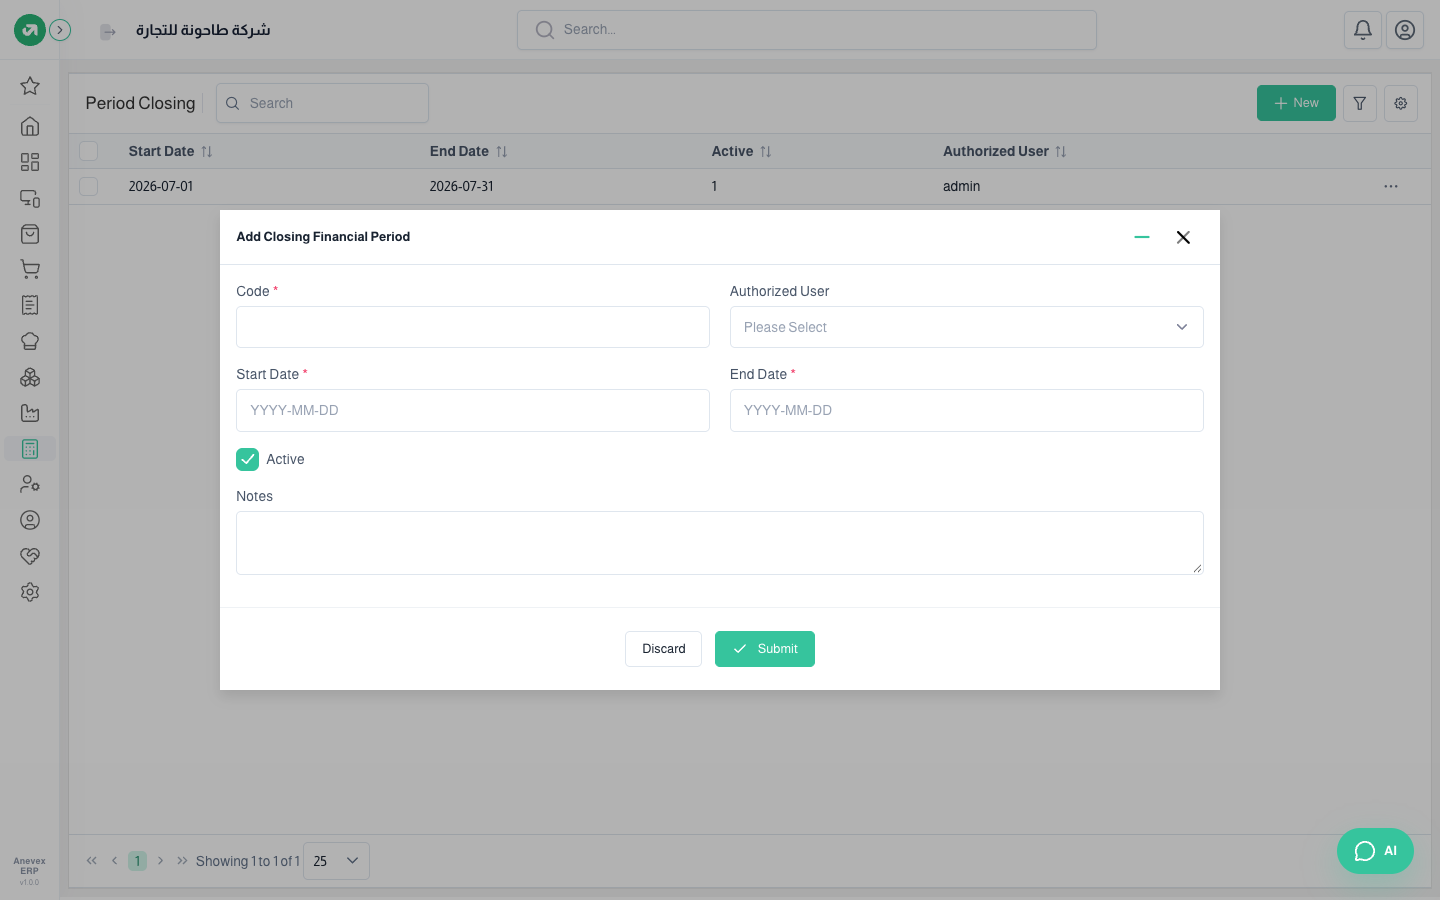Viewport: 1440px width, 900px height.
Task: Open the AI chat assistant
Action: (x=1375, y=851)
